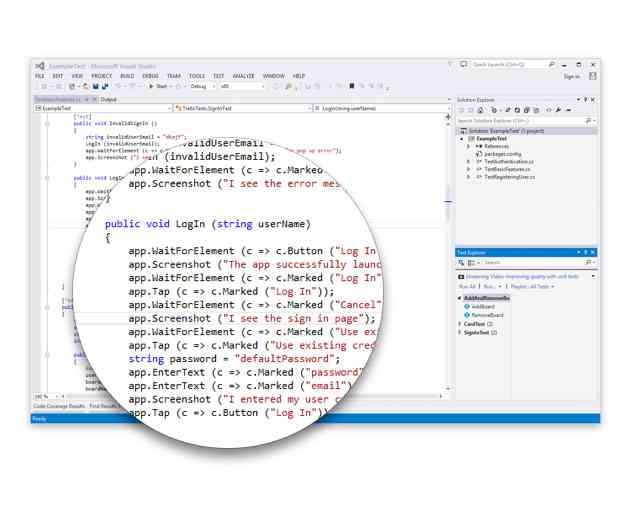
Task: Click the Visual Studio logo icon
Action: point(39,66)
